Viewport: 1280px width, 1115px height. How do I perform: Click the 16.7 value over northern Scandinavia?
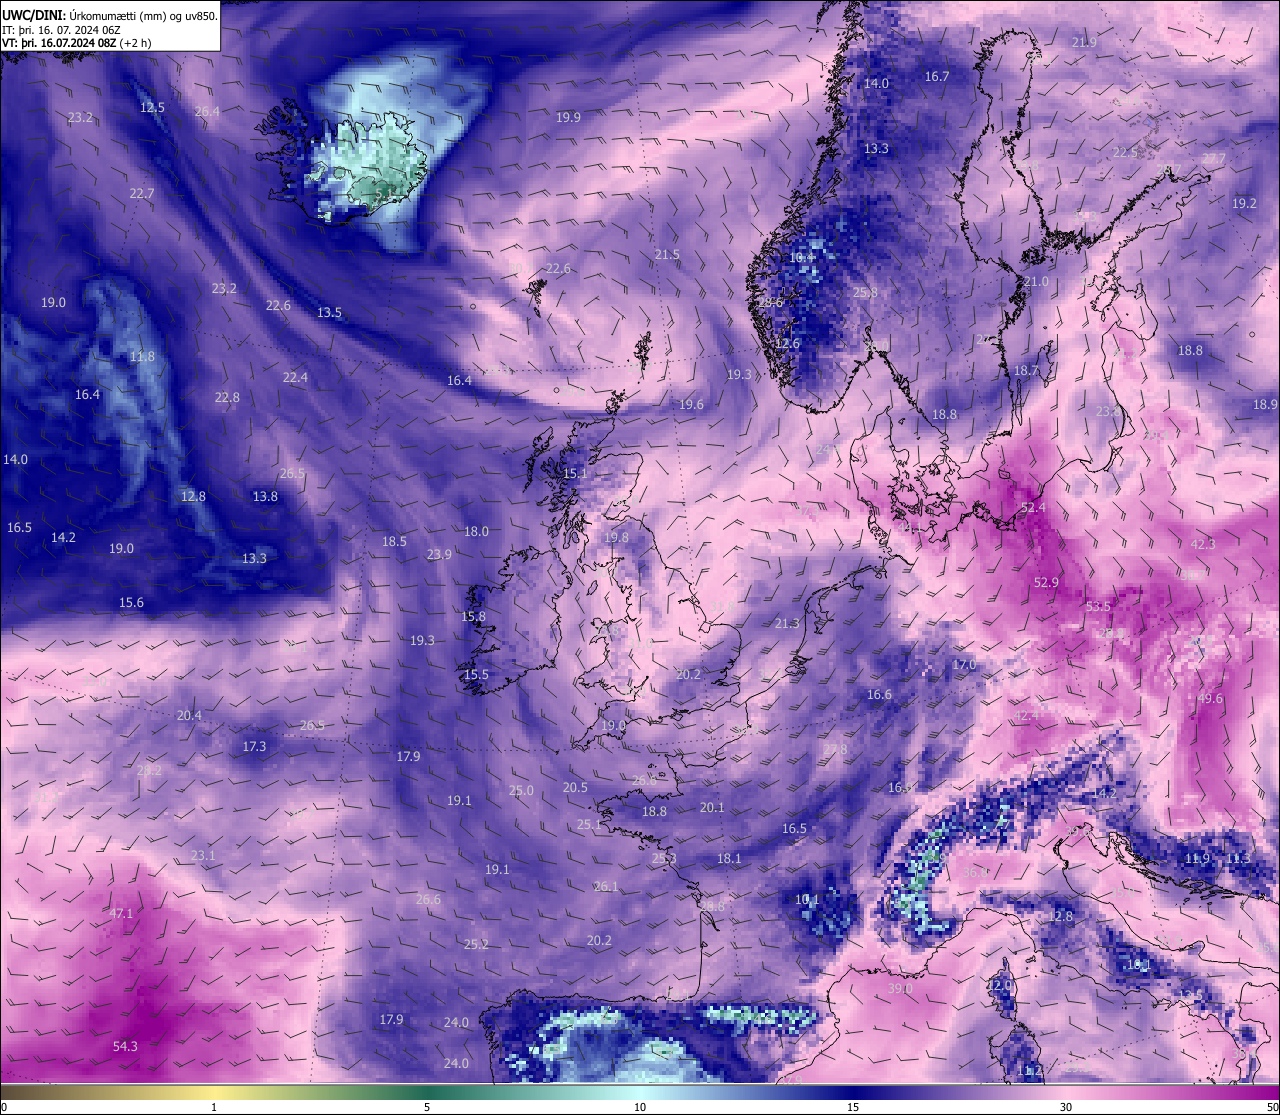[x=937, y=76]
